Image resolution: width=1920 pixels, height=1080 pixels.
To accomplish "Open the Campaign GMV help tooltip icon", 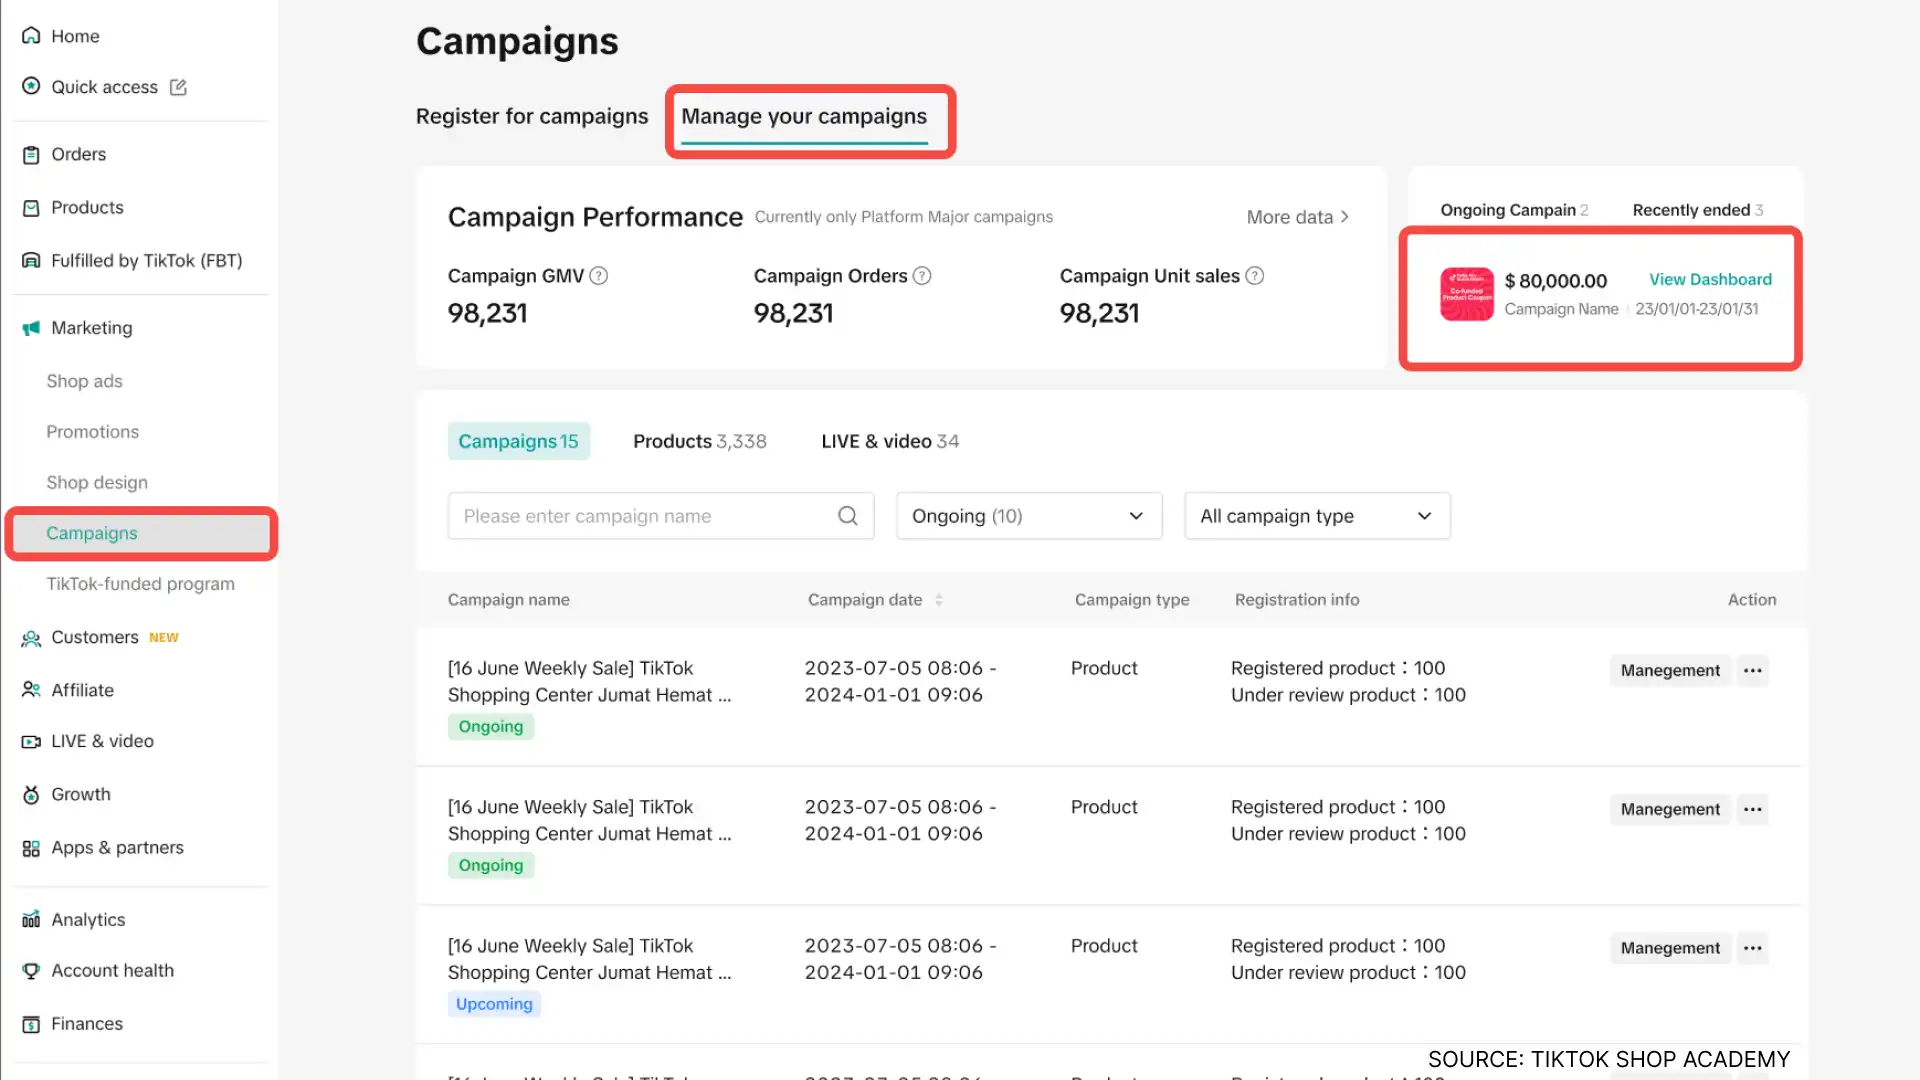I will pos(600,276).
